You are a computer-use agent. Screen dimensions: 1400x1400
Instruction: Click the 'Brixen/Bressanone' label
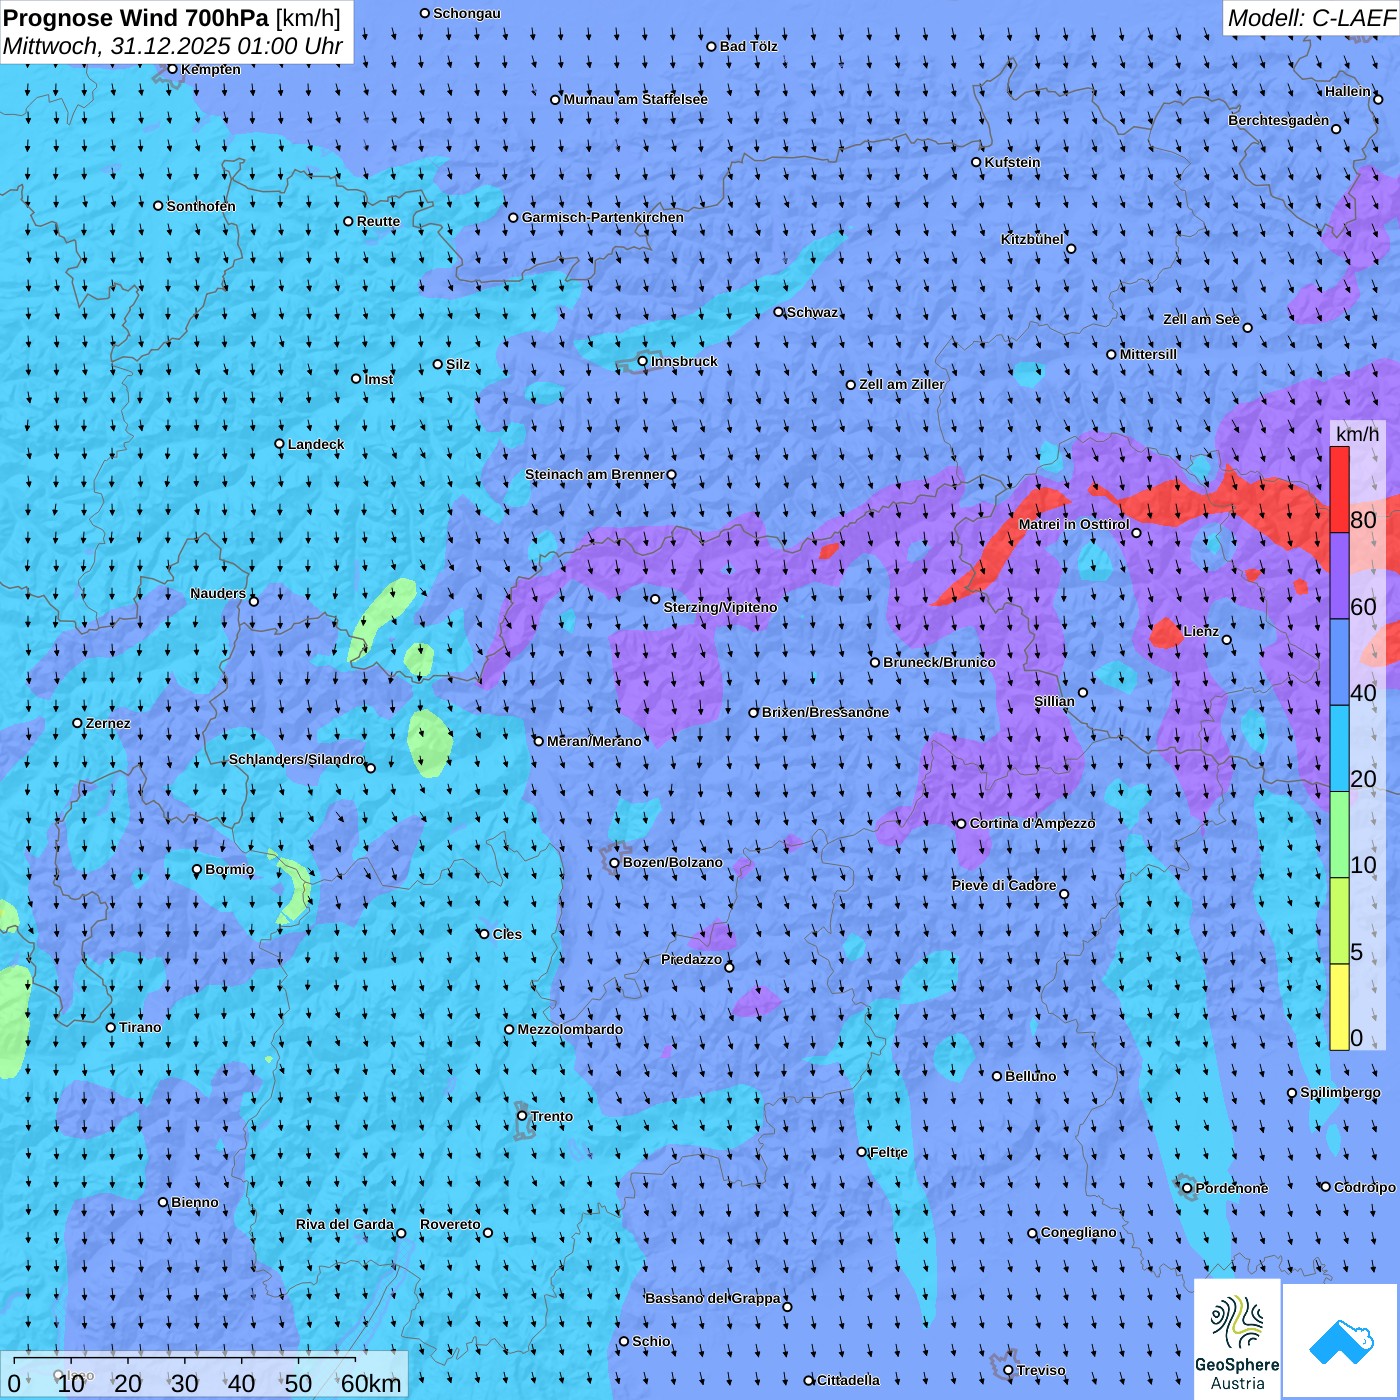pos(825,712)
